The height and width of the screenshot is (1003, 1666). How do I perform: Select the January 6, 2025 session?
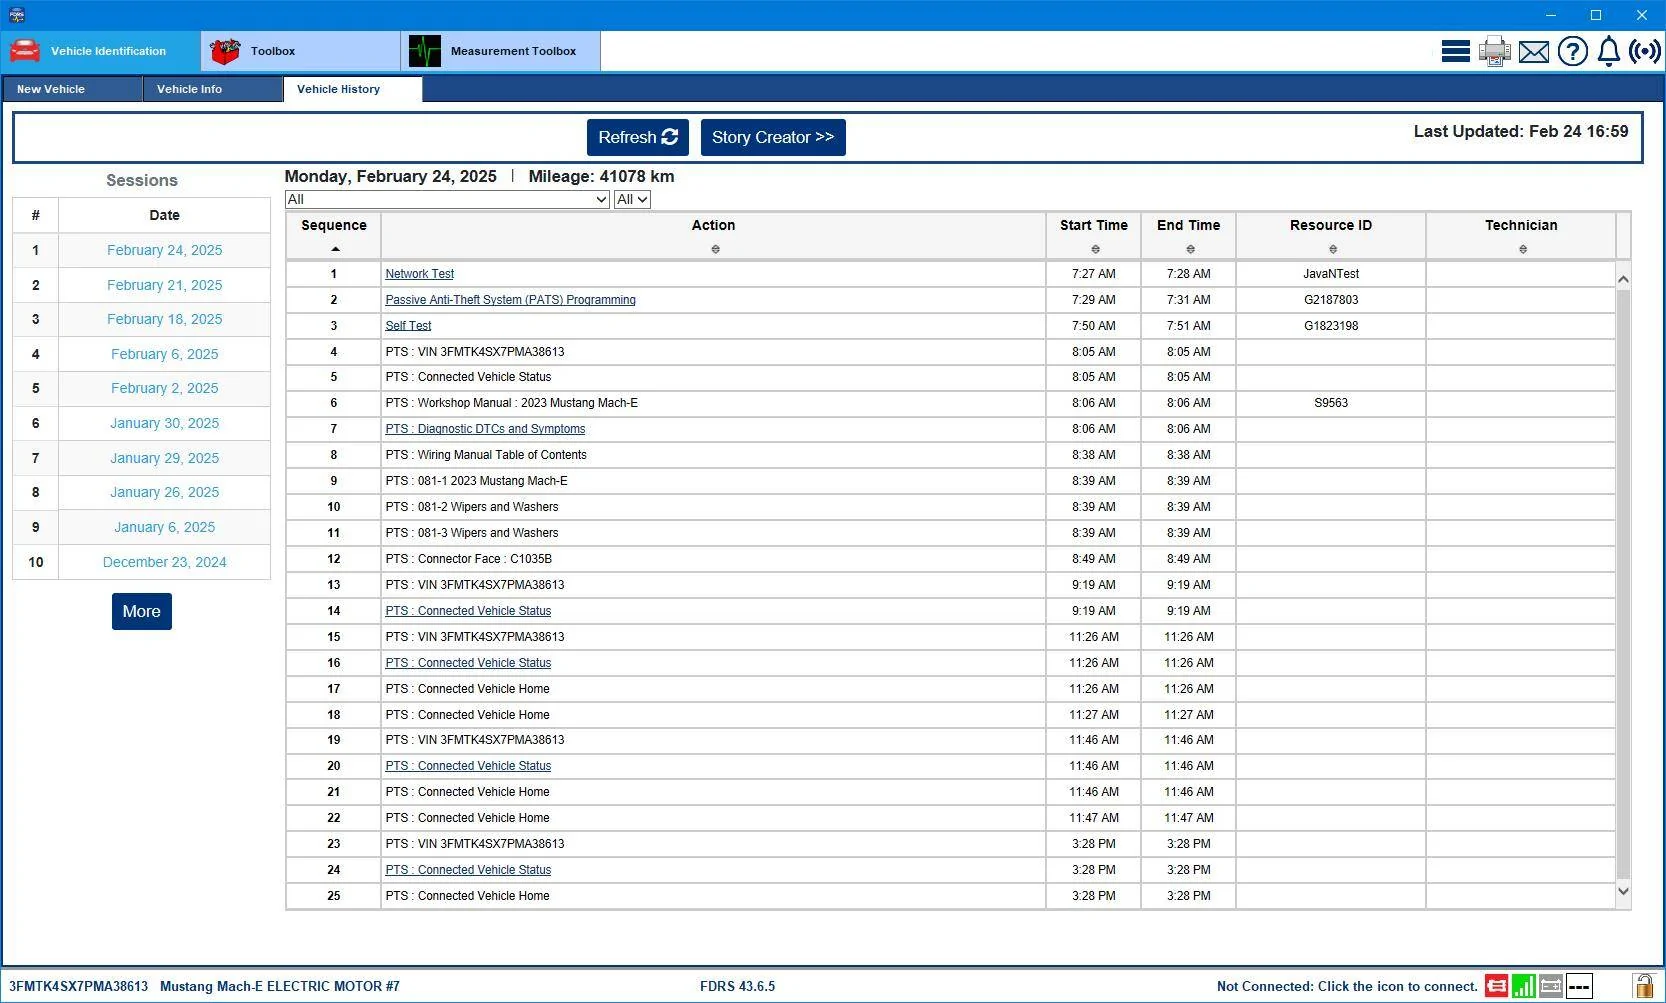pos(165,527)
